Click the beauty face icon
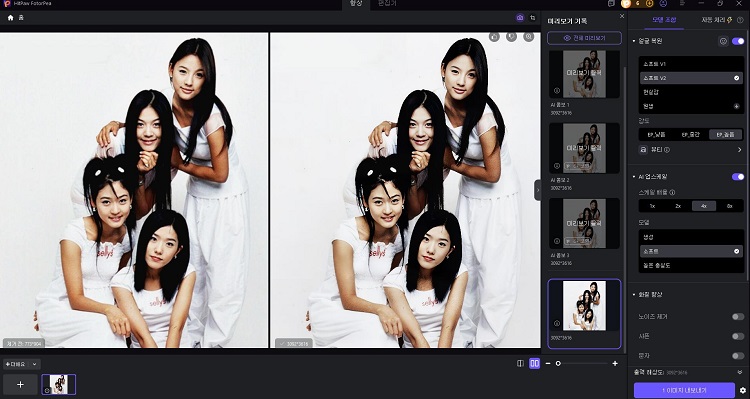Image resolution: width=750 pixels, height=399 pixels. [643, 150]
